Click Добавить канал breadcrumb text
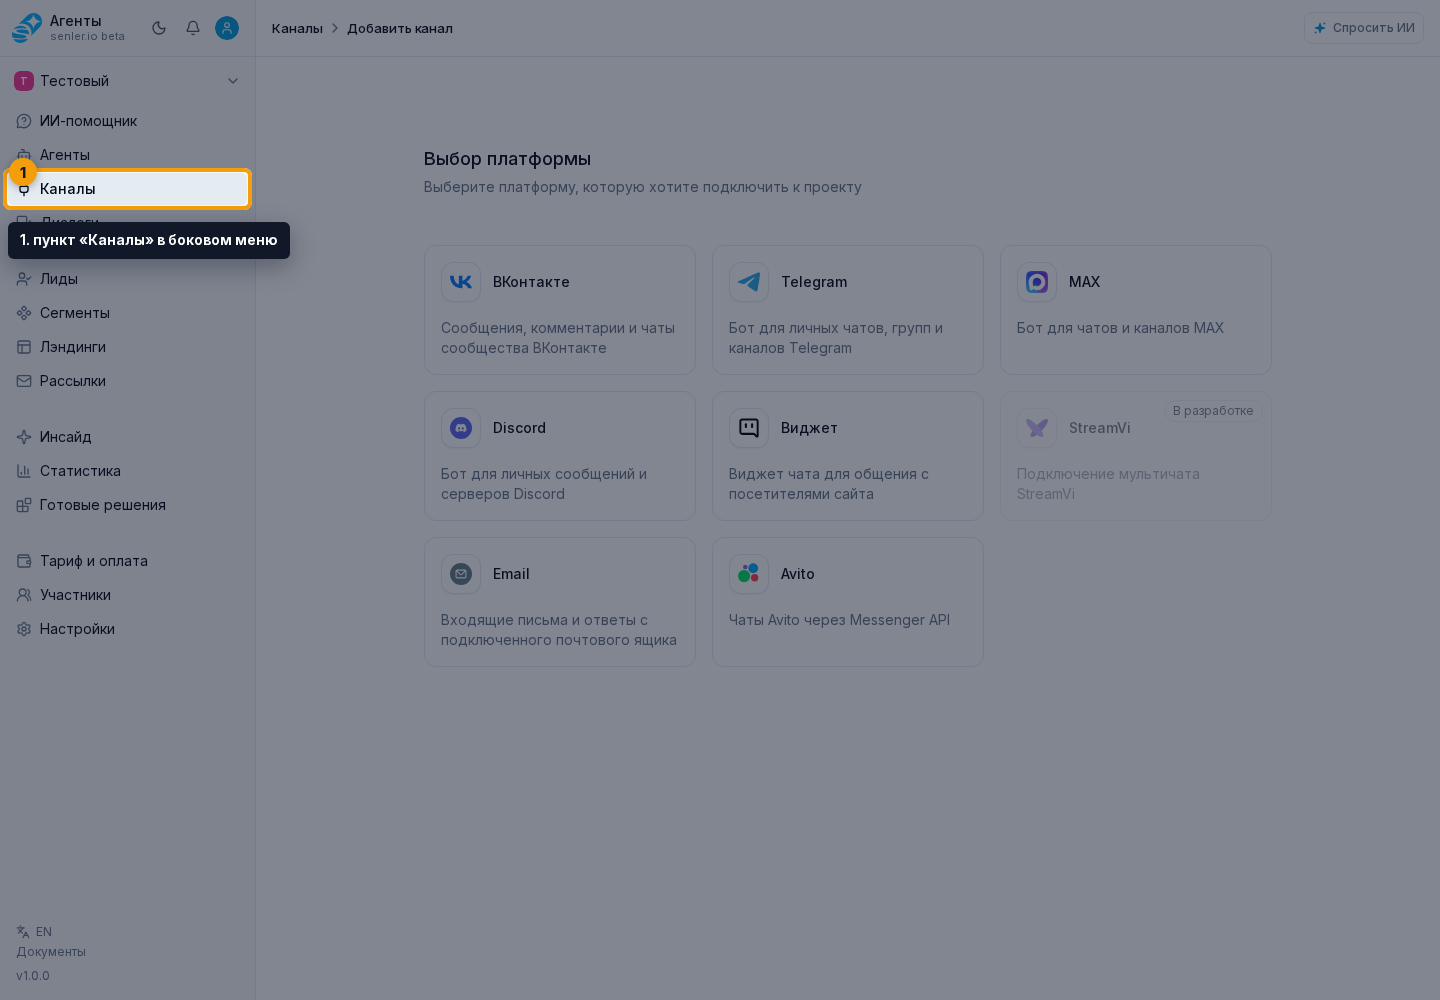The image size is (1440, 1000). coord(400,28)
